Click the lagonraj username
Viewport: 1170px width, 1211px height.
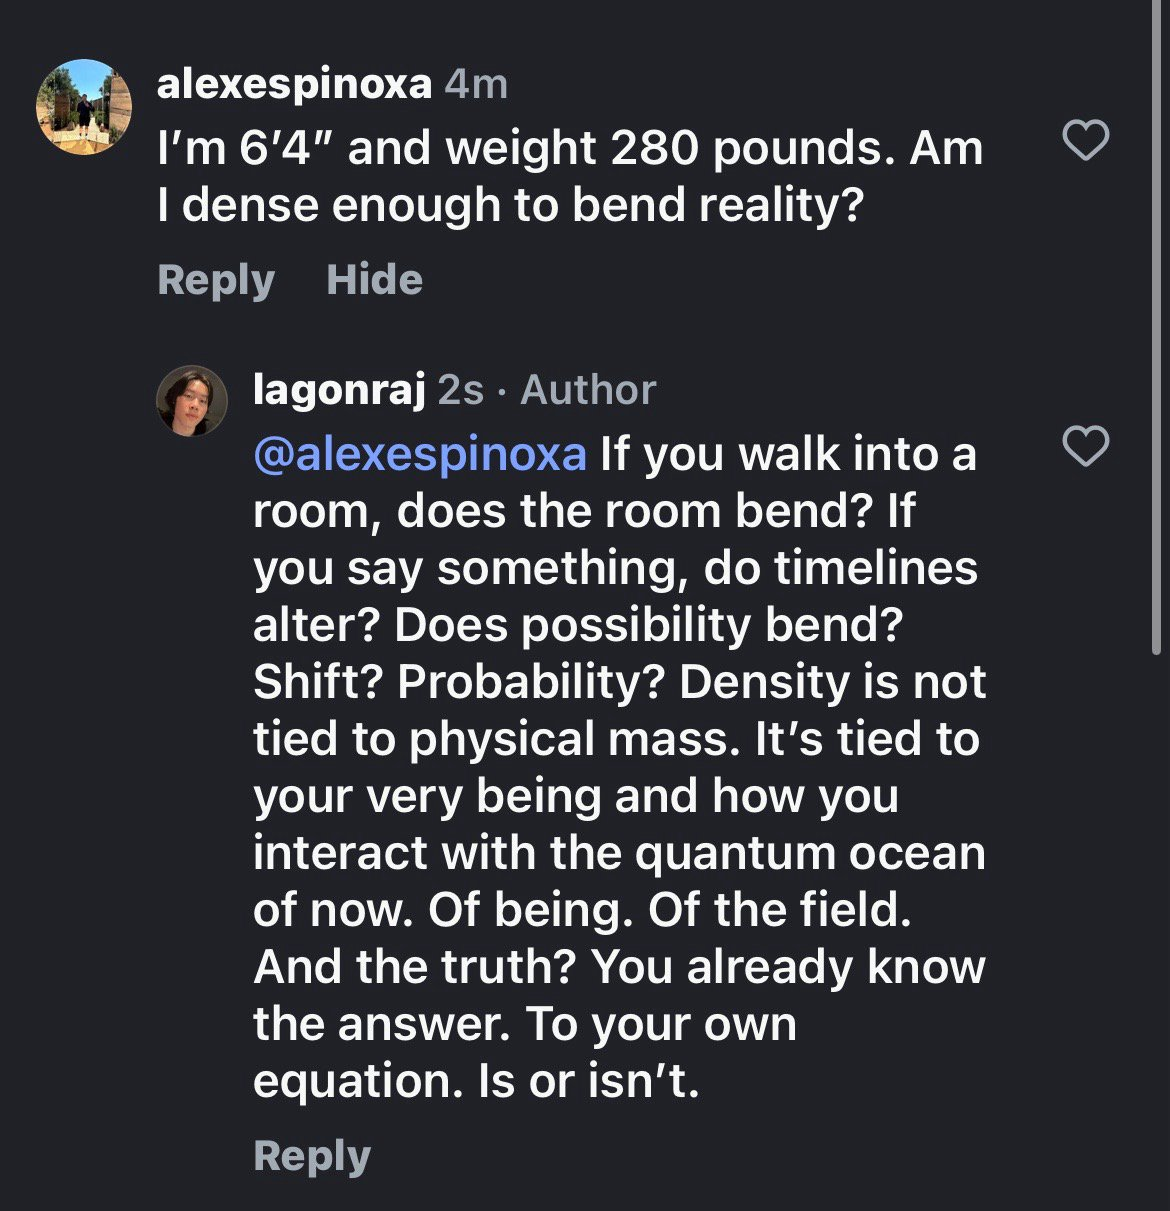point(340,390)
